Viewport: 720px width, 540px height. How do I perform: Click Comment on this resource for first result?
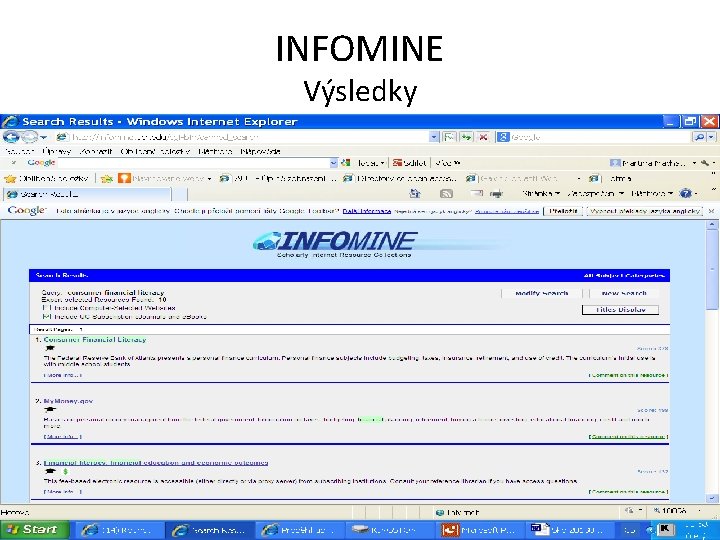click(628, 375)
